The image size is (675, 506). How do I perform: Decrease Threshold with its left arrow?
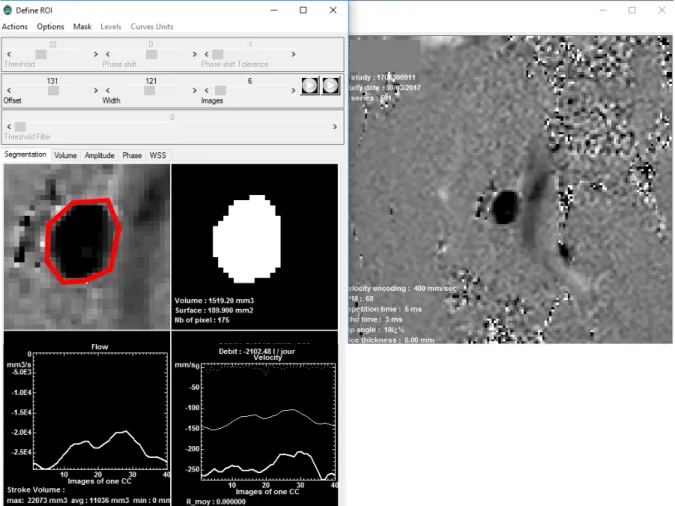tap(9, 54)
